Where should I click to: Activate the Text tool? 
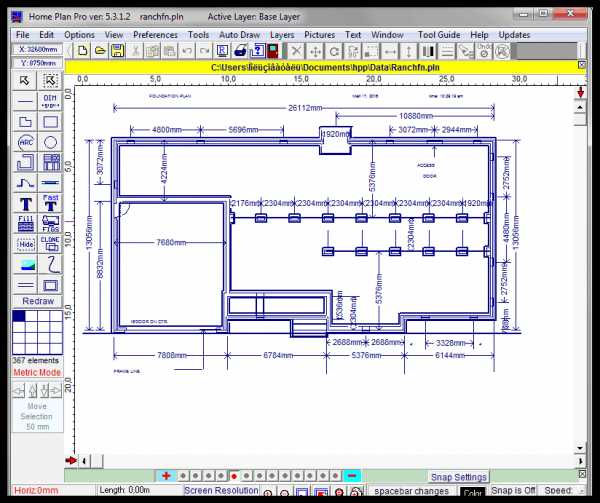pyautogui.click(x=26, y=203)
